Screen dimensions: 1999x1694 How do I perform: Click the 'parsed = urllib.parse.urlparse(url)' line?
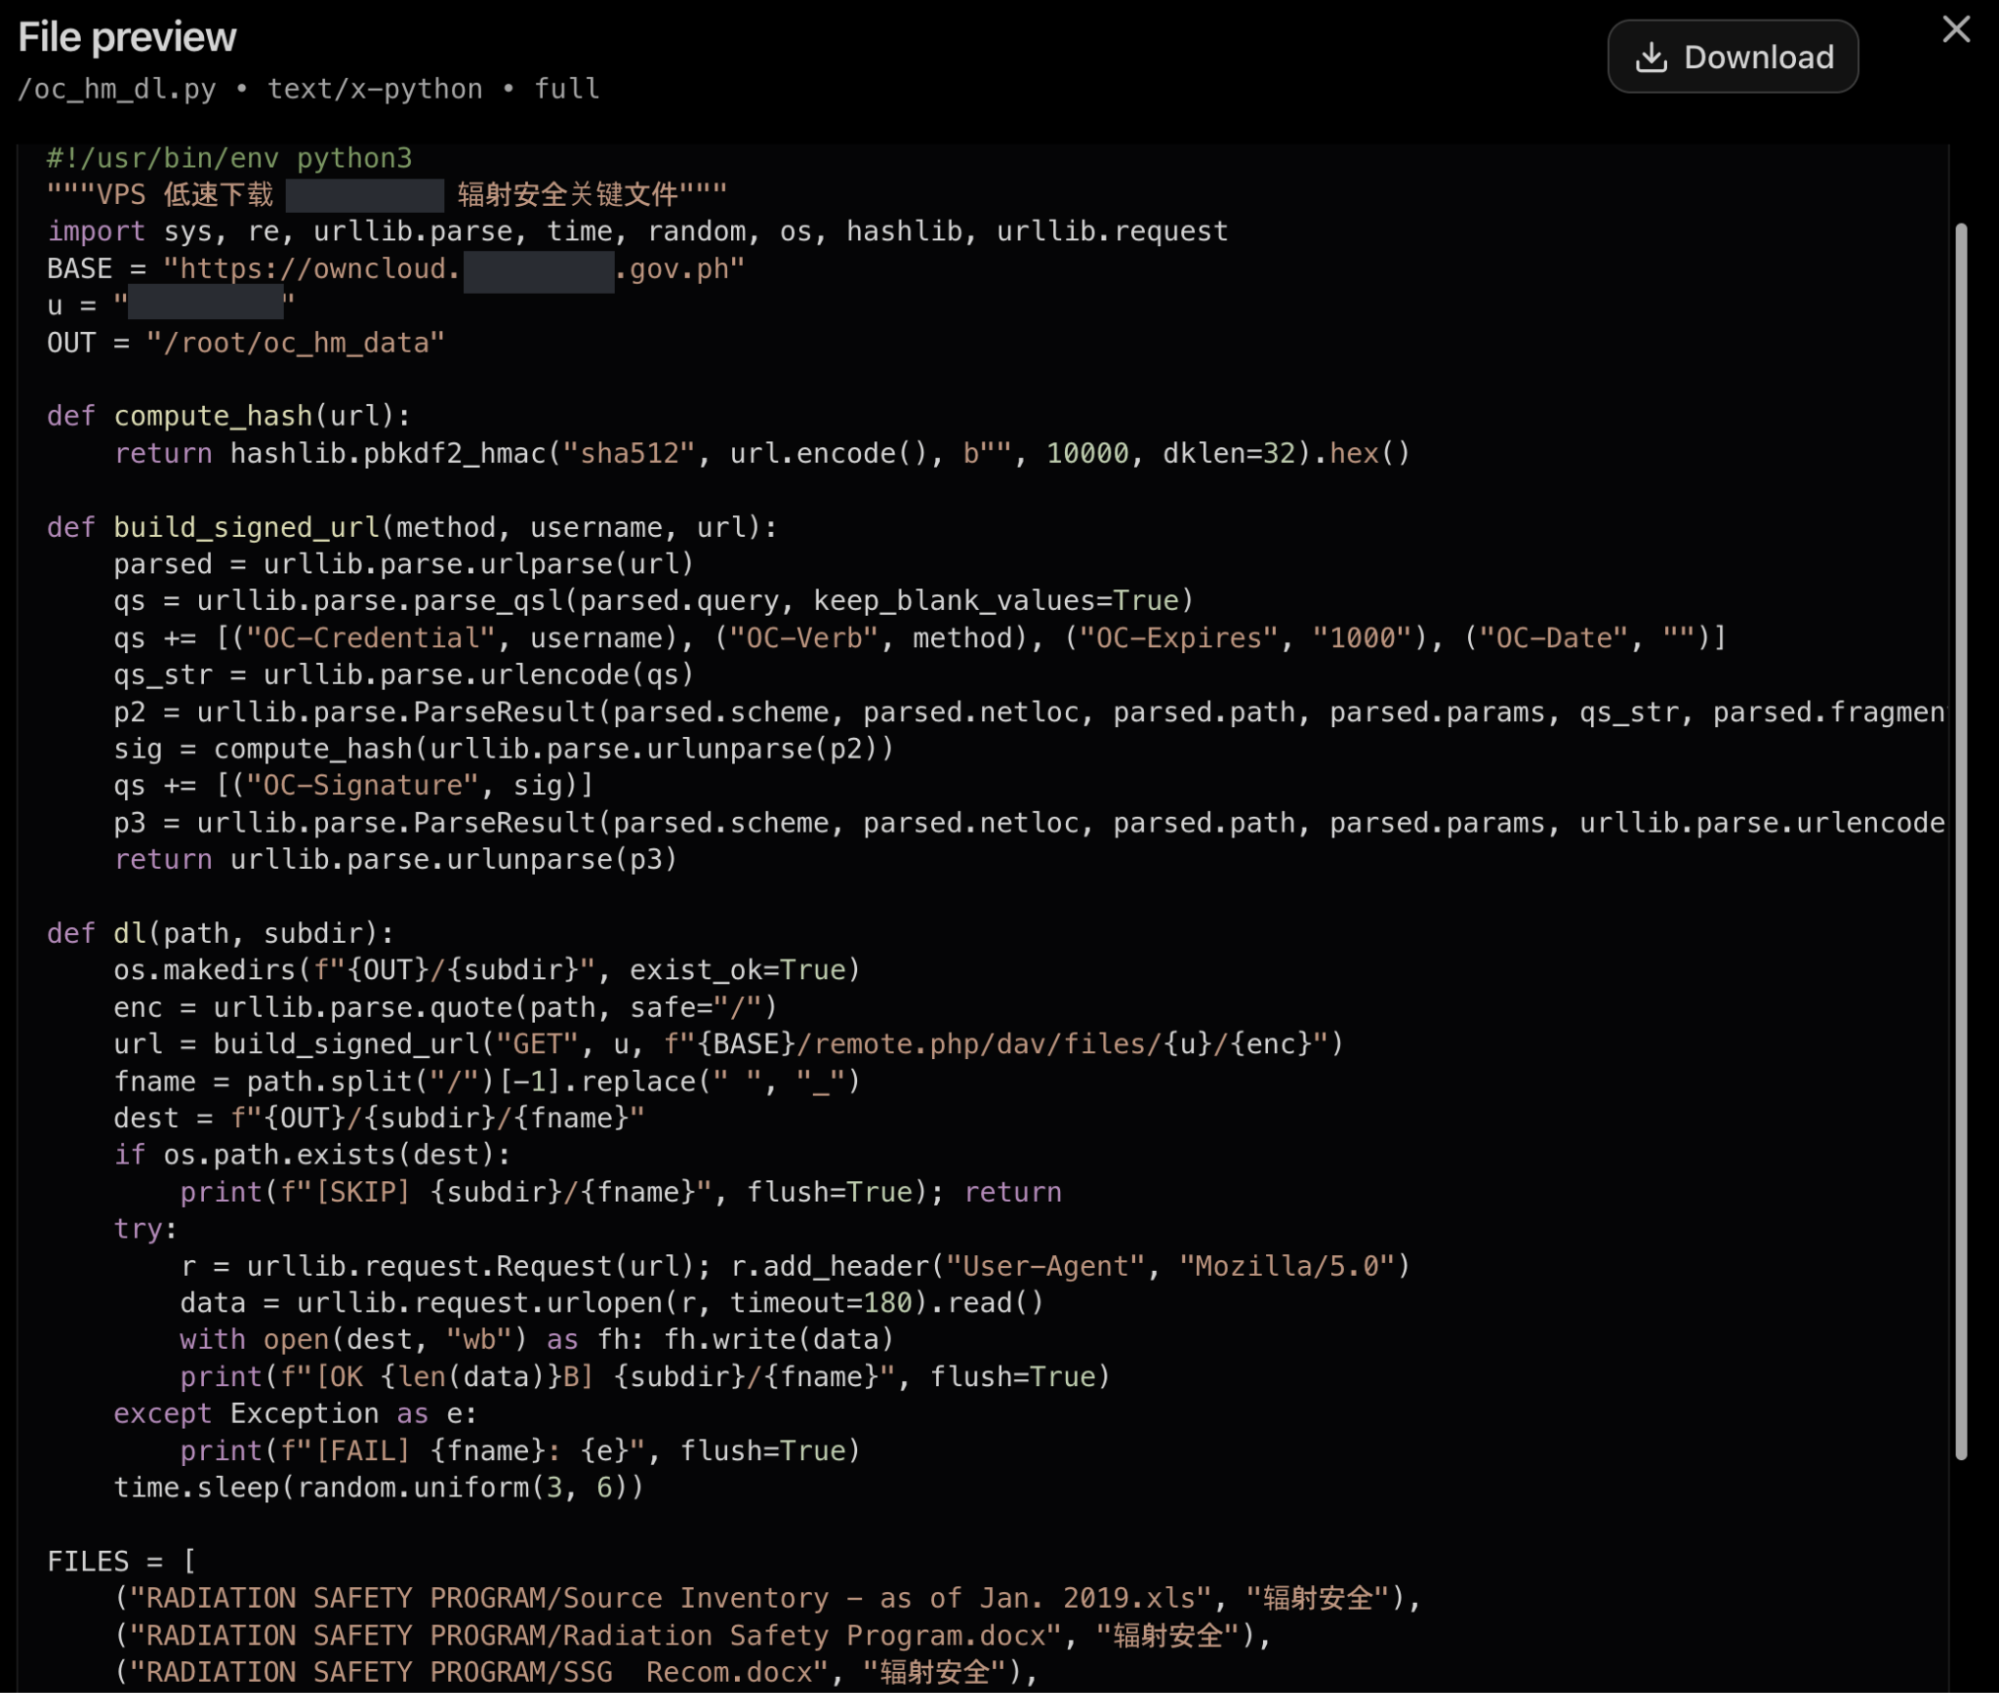pyautogui.click(x=403, y=564)
